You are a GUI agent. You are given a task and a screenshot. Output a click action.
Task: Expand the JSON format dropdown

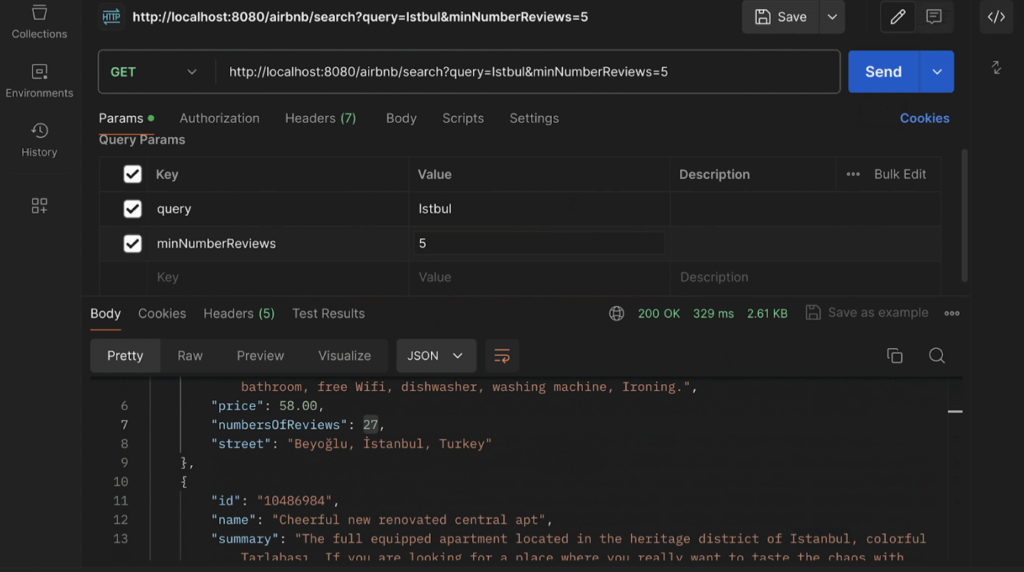tap(436, 356)
